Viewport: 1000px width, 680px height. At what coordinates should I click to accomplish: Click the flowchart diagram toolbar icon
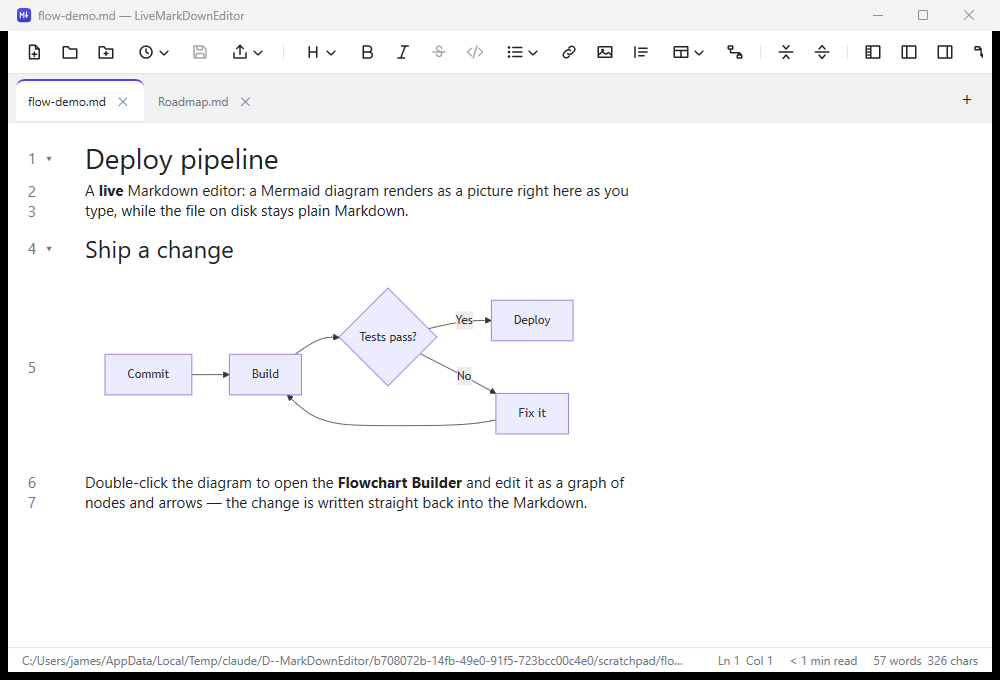[x=735, y=52]
